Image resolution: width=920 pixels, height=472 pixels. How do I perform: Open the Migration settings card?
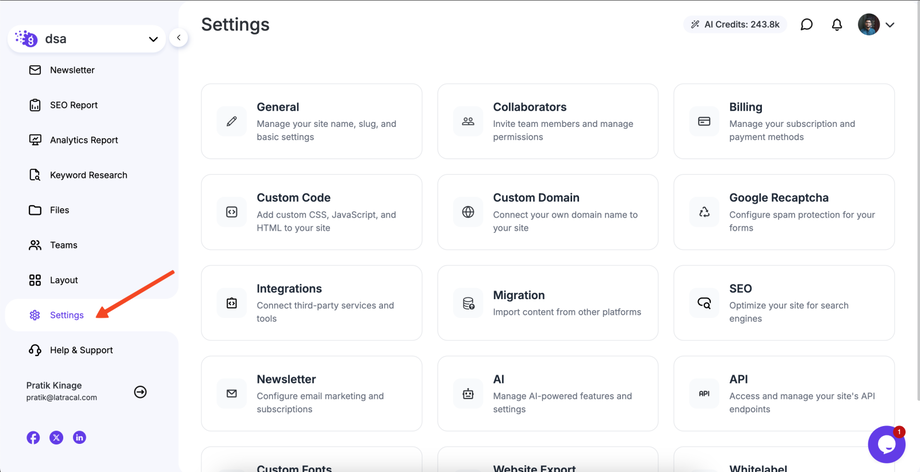547,303
